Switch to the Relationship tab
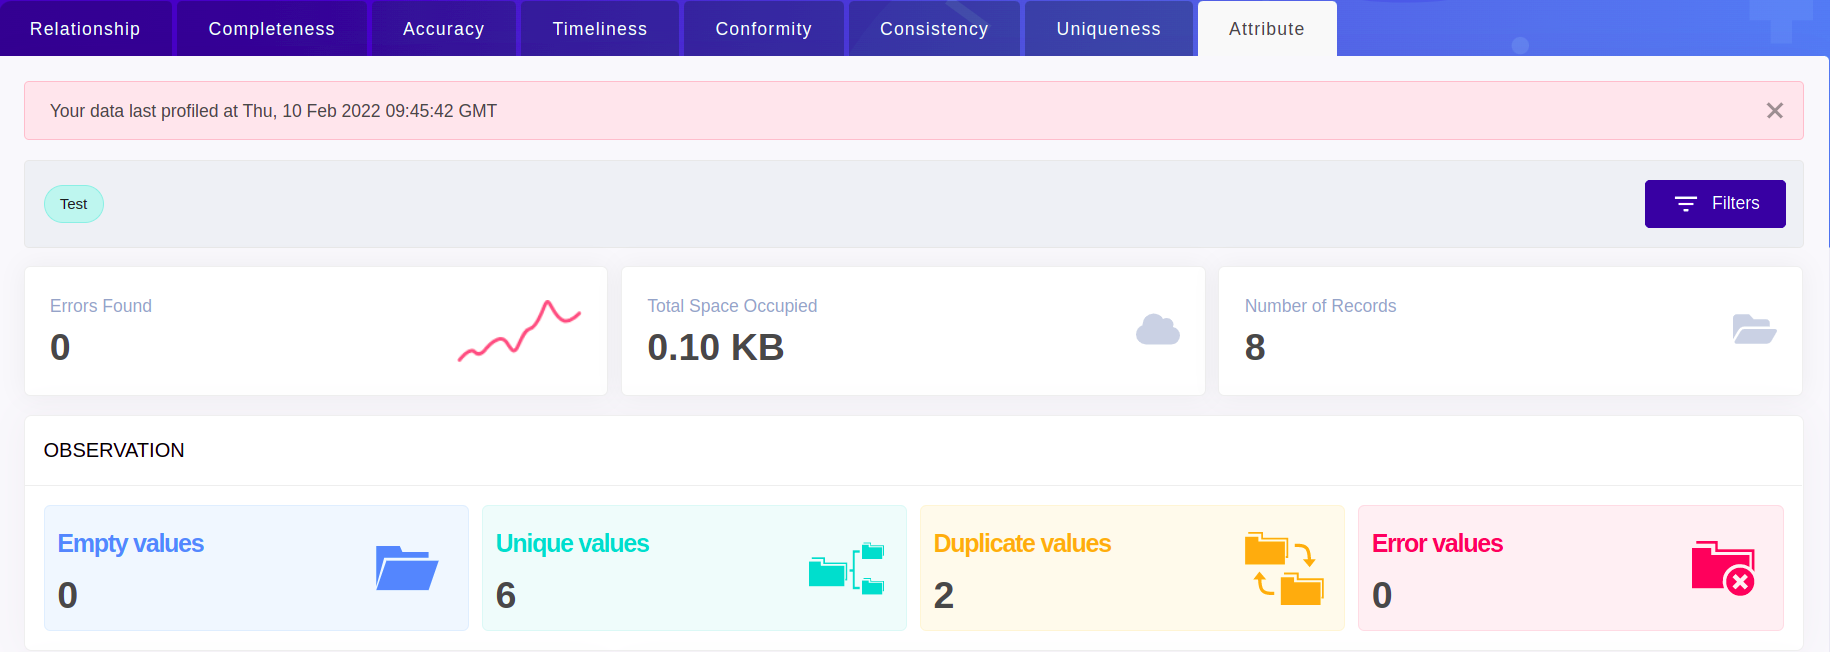This screenshot has height=652, width=1830. (85, 29)
